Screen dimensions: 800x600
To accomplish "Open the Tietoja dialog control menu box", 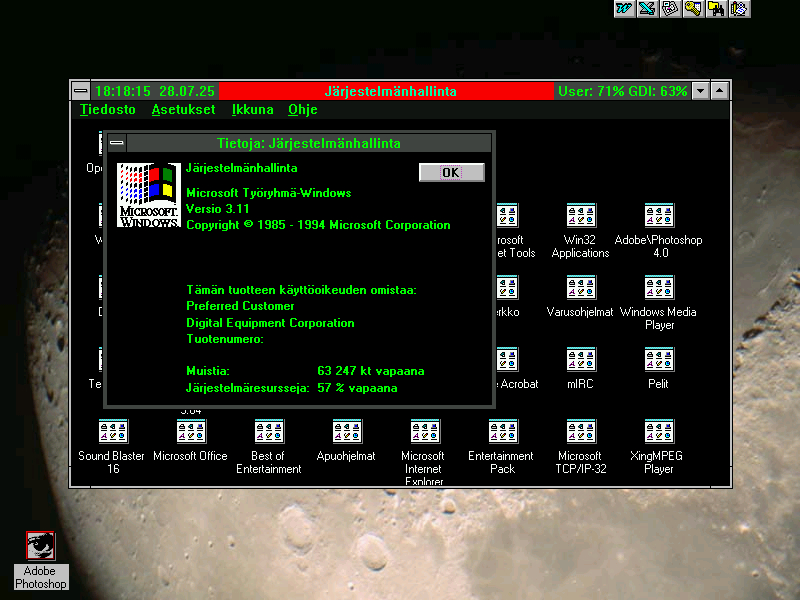I will 117,143.
